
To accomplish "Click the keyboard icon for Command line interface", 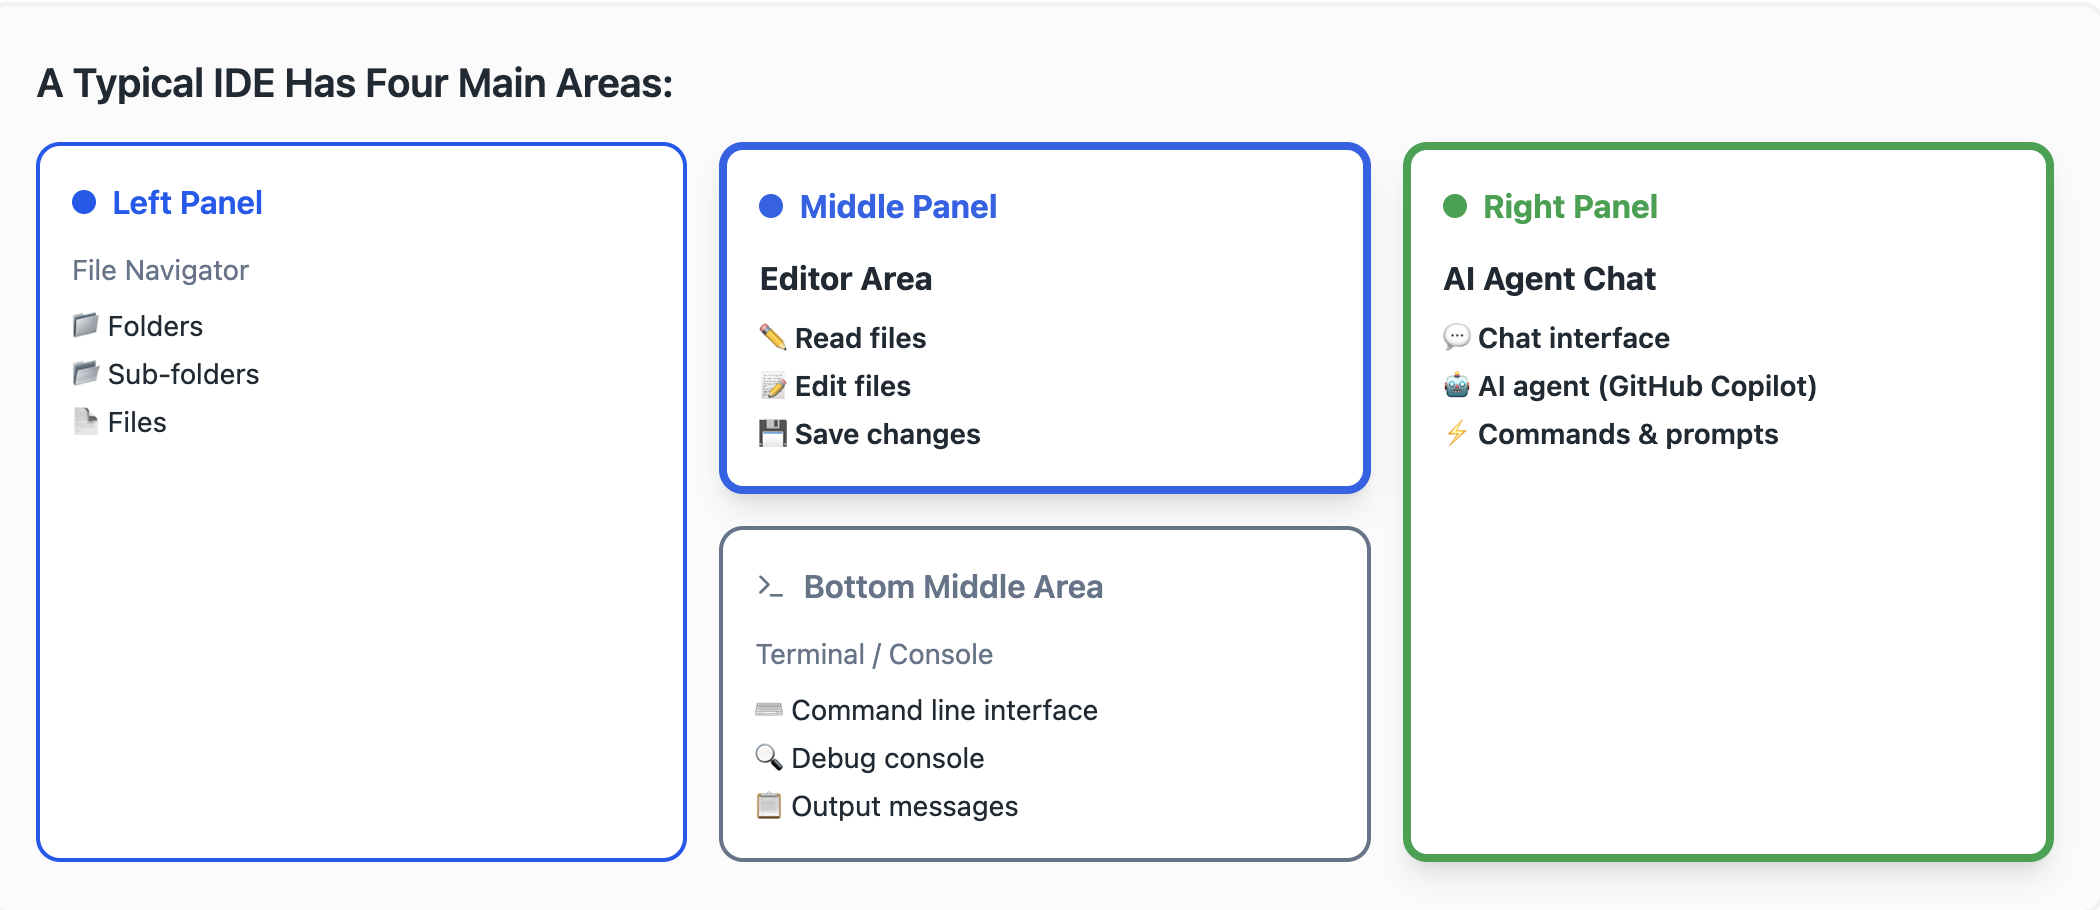I will (x=768, y=709).
